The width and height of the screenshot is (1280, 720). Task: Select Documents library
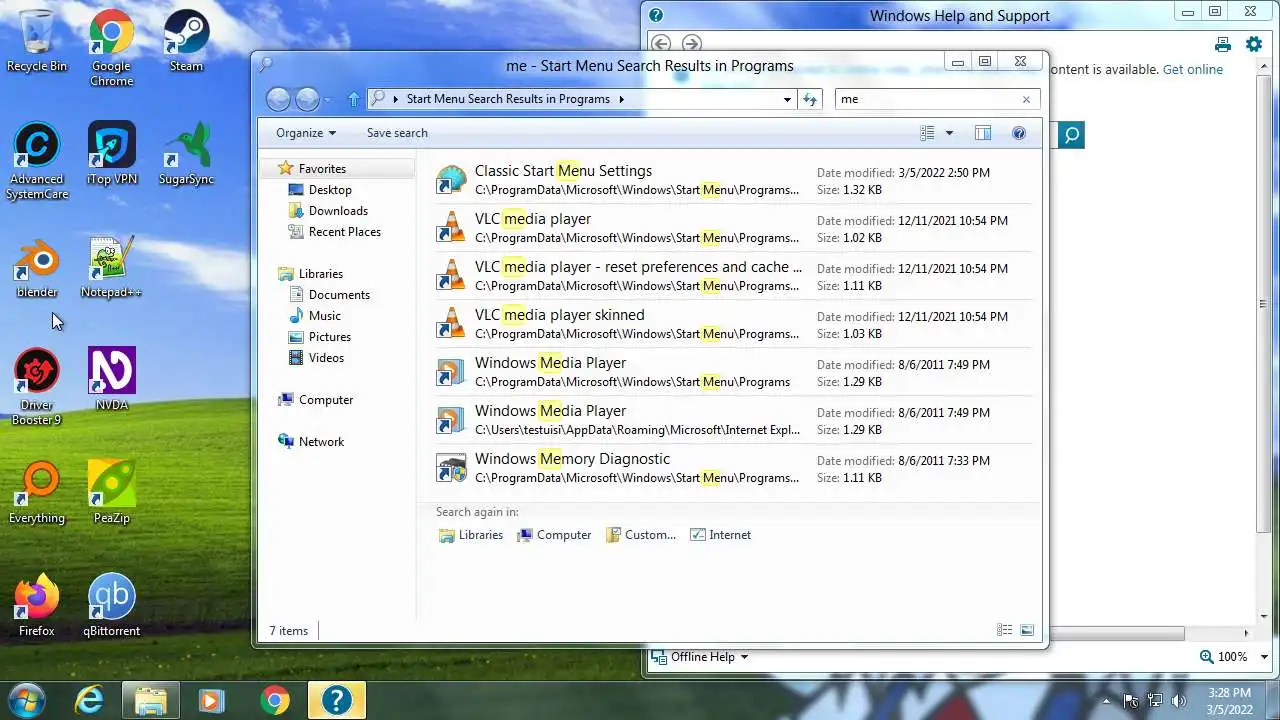click(x=329, y=295)
